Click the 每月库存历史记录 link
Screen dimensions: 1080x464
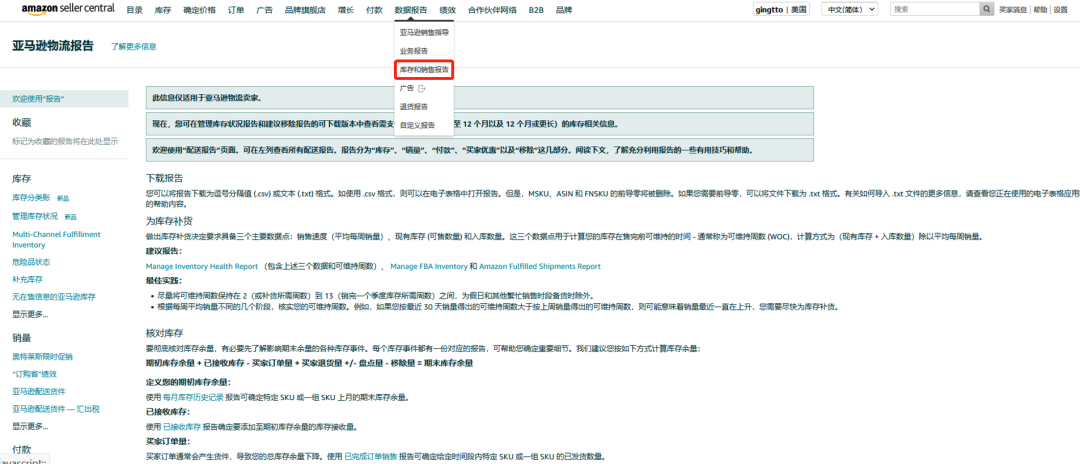pos(194,397)
